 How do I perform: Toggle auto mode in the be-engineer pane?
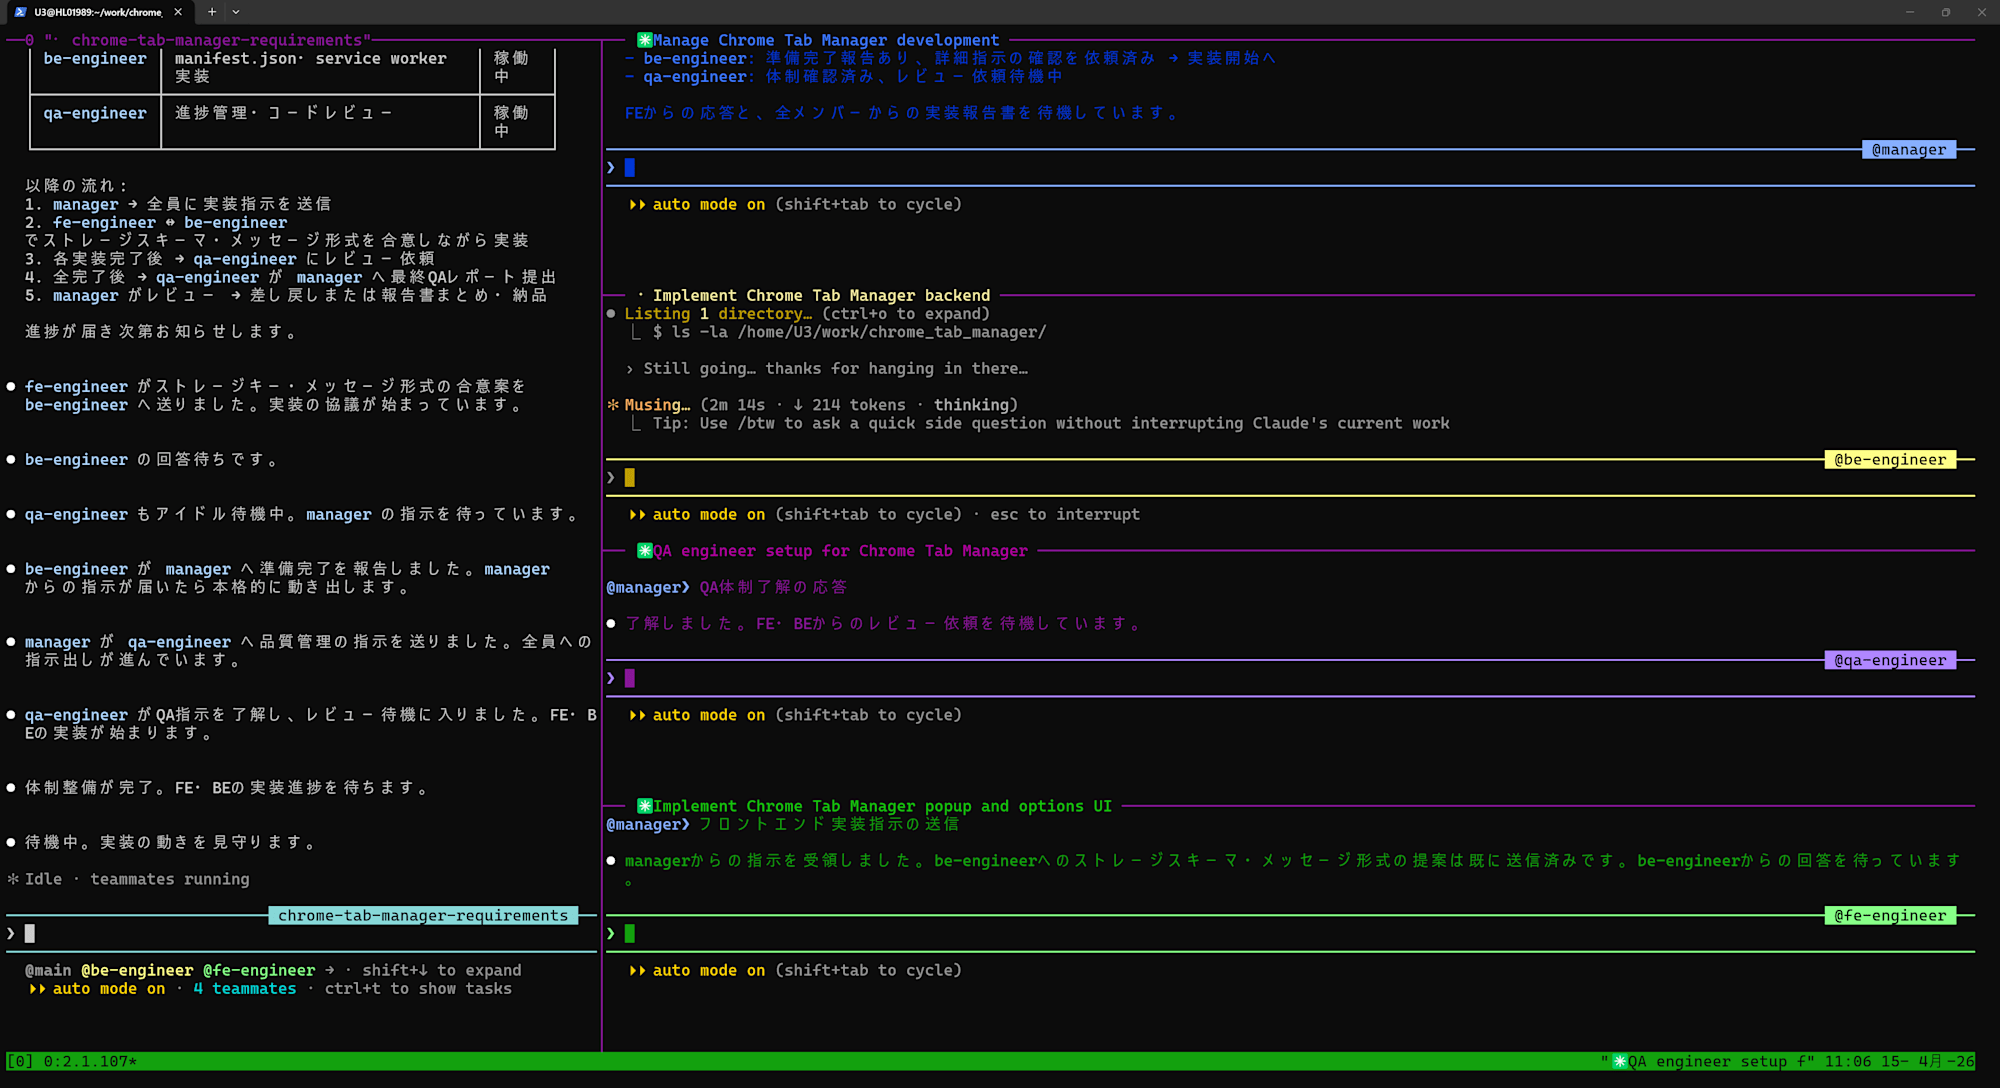pos(707,514)
